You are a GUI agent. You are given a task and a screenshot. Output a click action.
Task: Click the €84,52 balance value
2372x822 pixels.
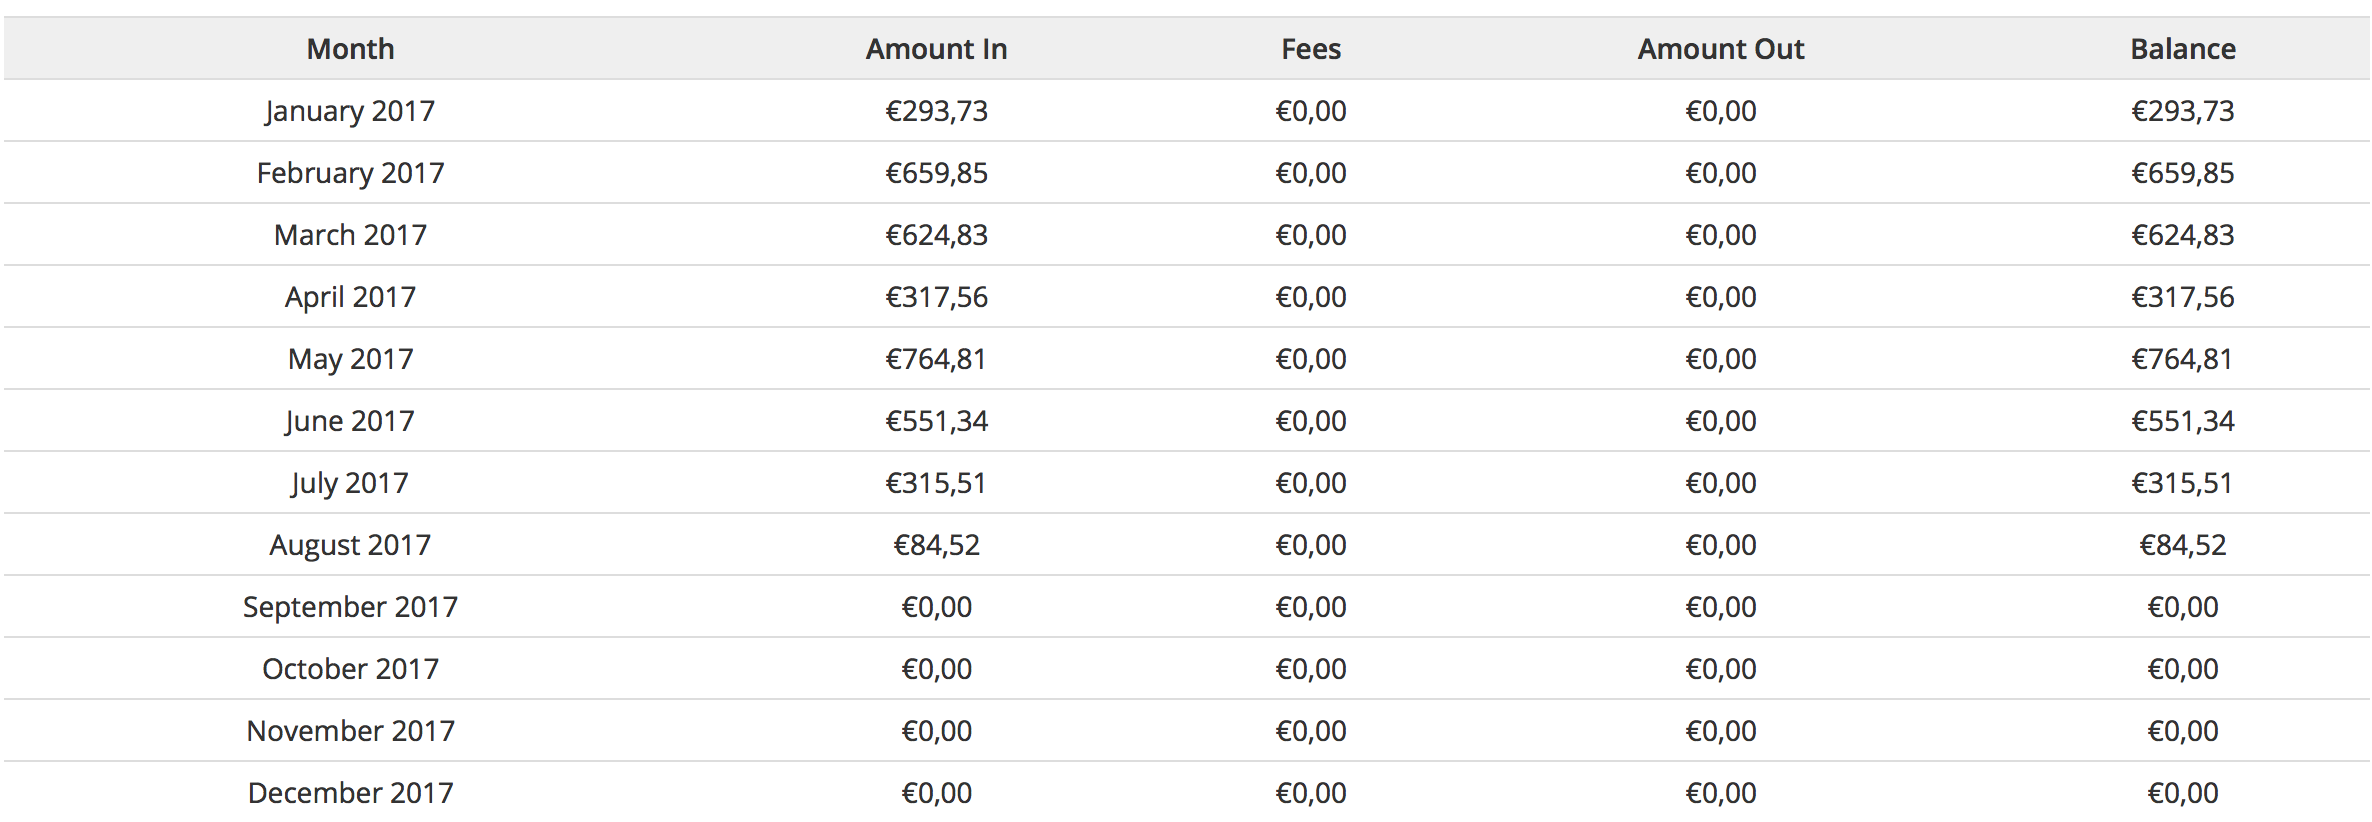(x=2183, y=545)
